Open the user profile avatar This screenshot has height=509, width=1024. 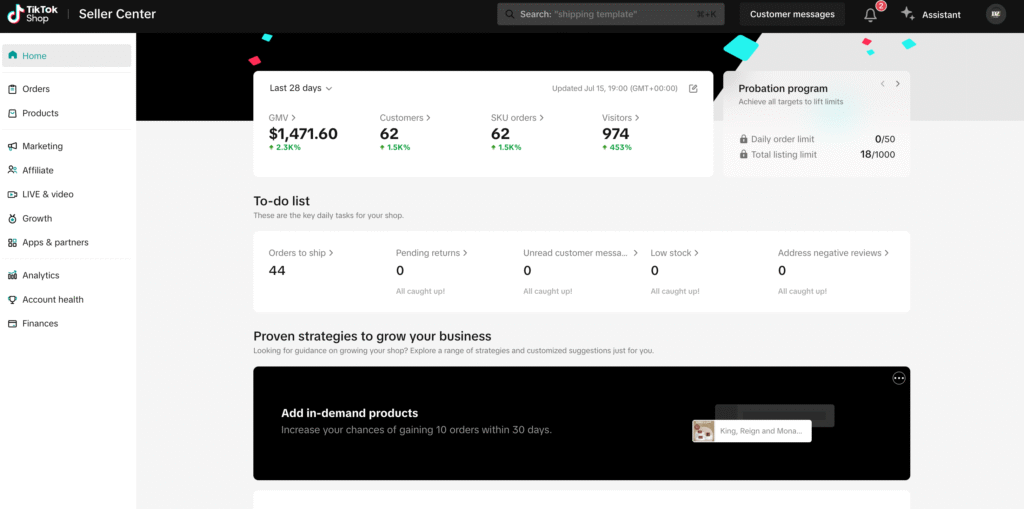(995, 14)
